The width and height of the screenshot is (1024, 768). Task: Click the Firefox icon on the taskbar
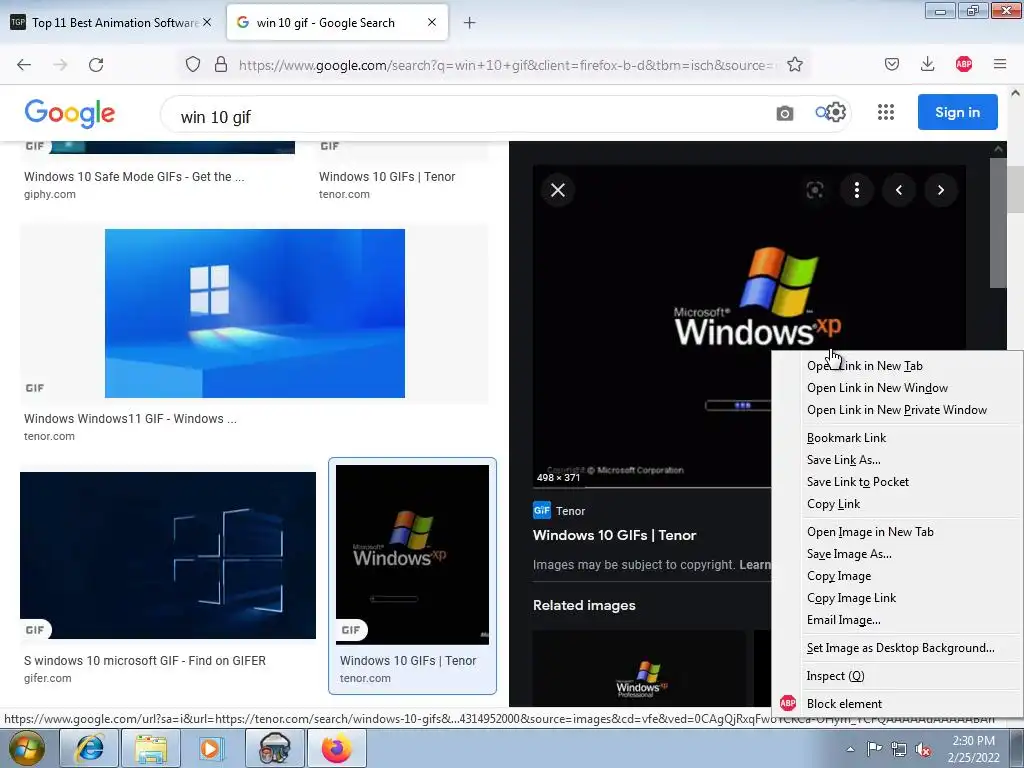336,748
